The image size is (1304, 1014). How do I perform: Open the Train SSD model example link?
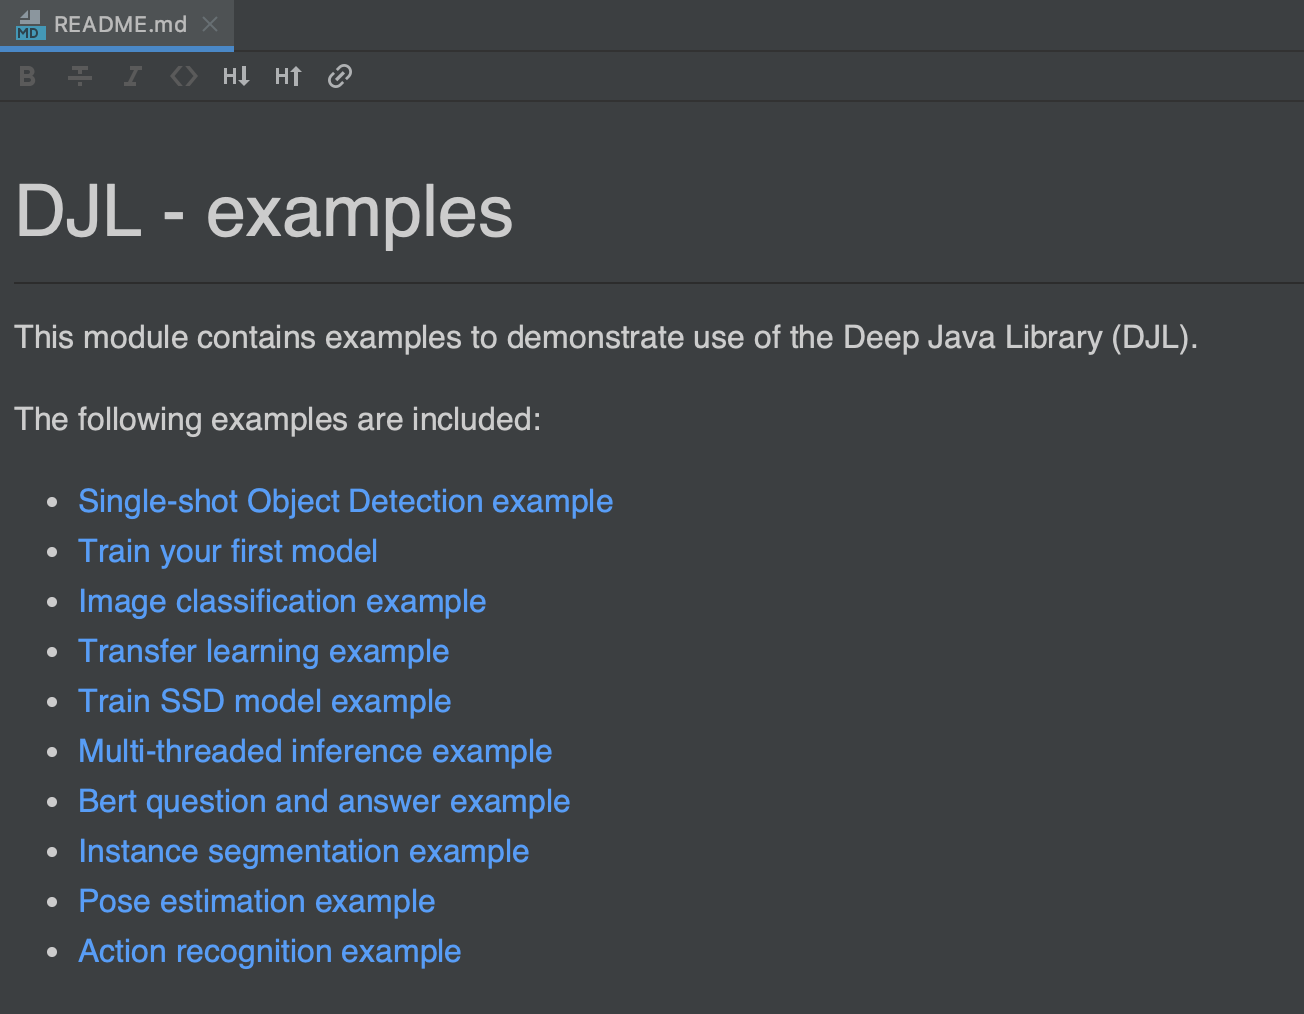(264, 701)
